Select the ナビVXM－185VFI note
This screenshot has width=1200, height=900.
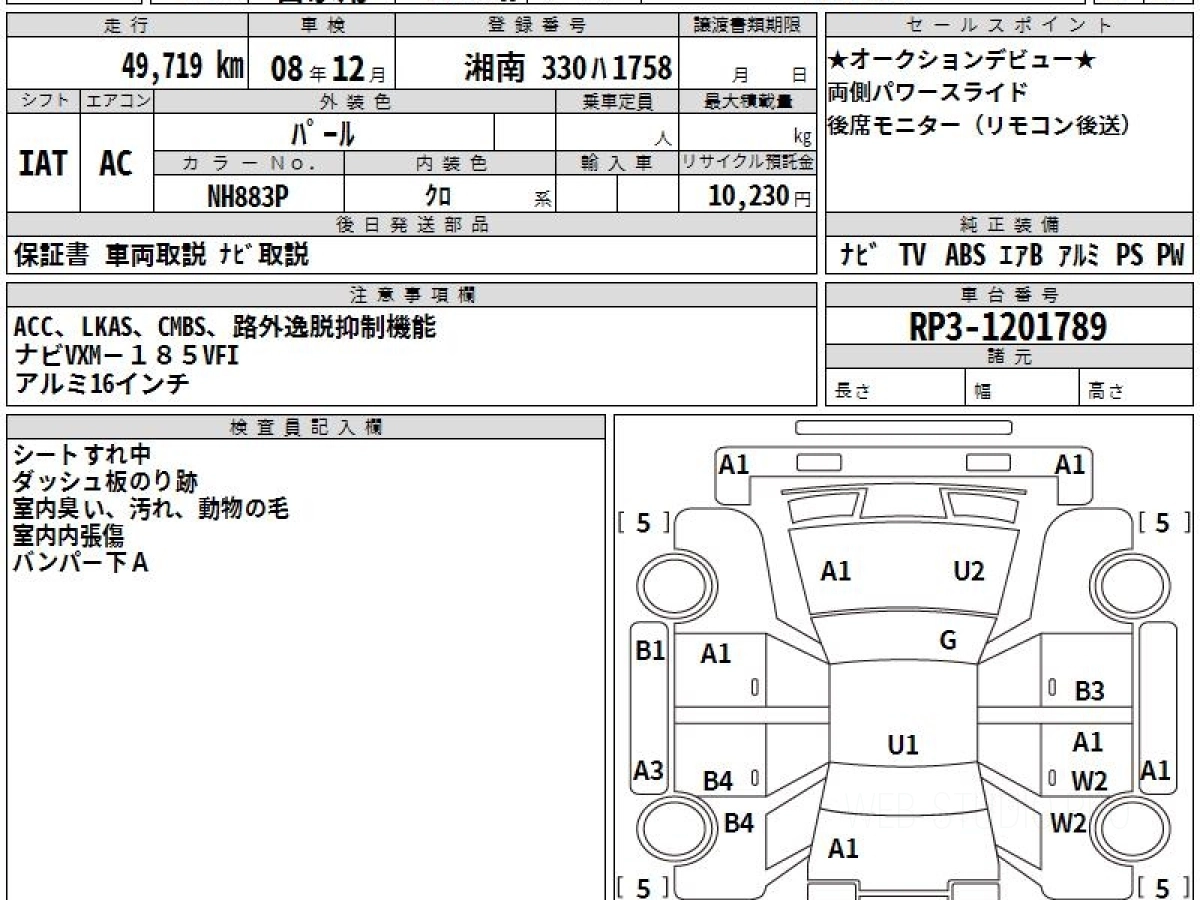coord(127,355)
